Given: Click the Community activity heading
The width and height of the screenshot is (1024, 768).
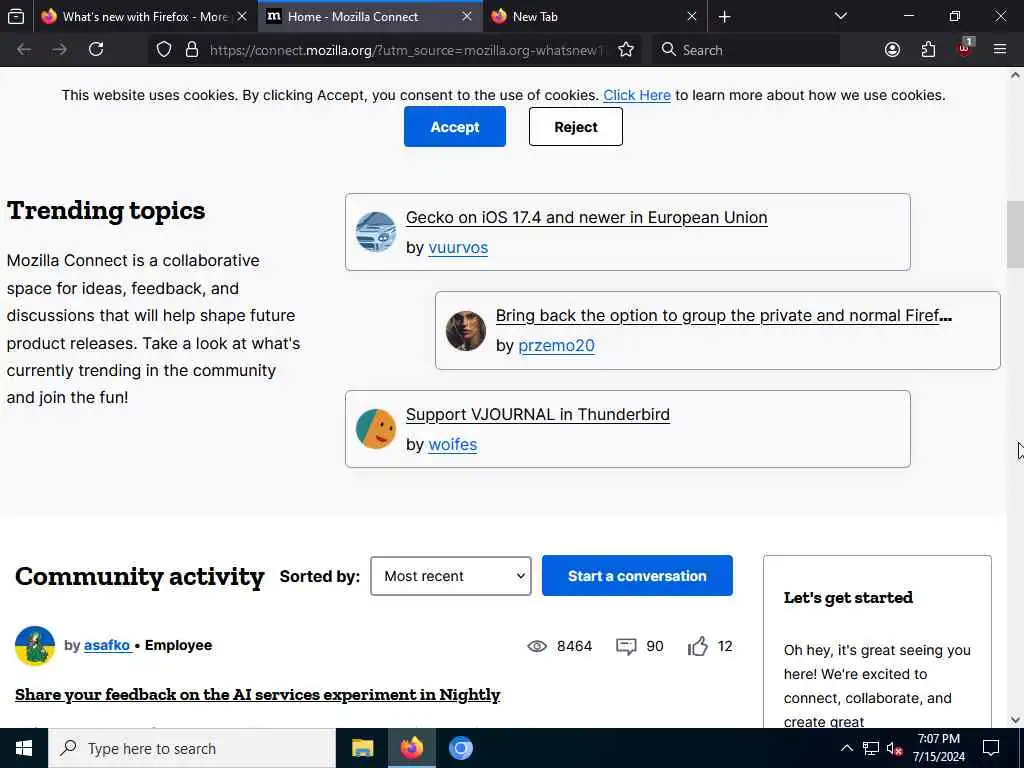Looking at the screenshot, I should [x=140, y=576].
